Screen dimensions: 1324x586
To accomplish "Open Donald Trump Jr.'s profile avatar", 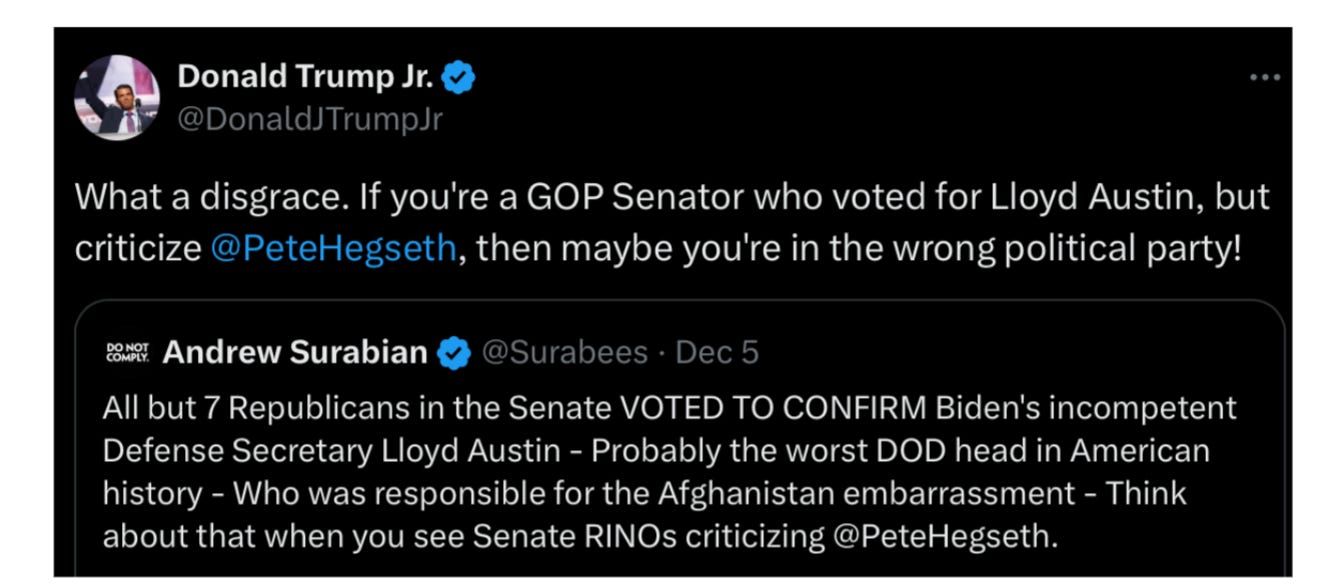I will click(117, 97).
